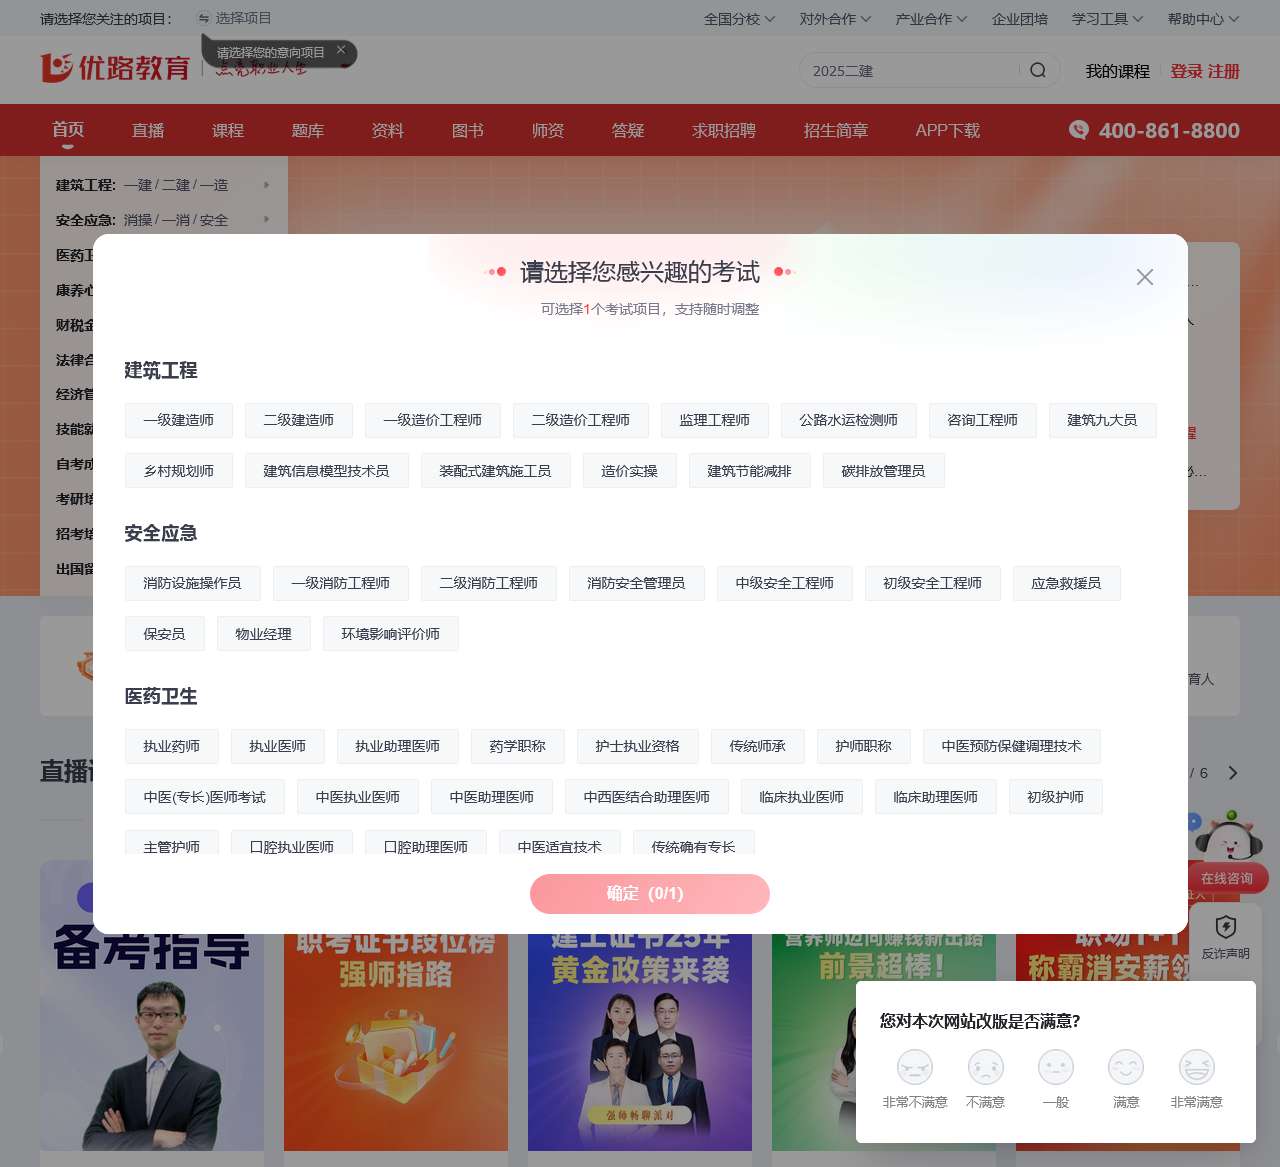Open the 黄金政策来袭 course thumbnail
This screenshot has height=1167, width=1280.
[640, 1040]
